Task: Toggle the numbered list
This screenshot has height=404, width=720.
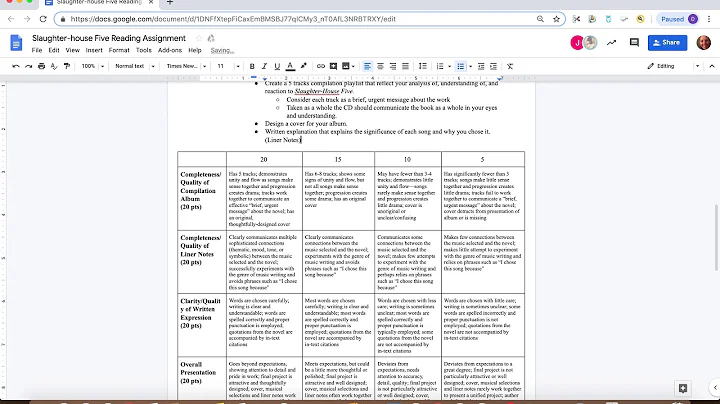Action: point(440,66)
